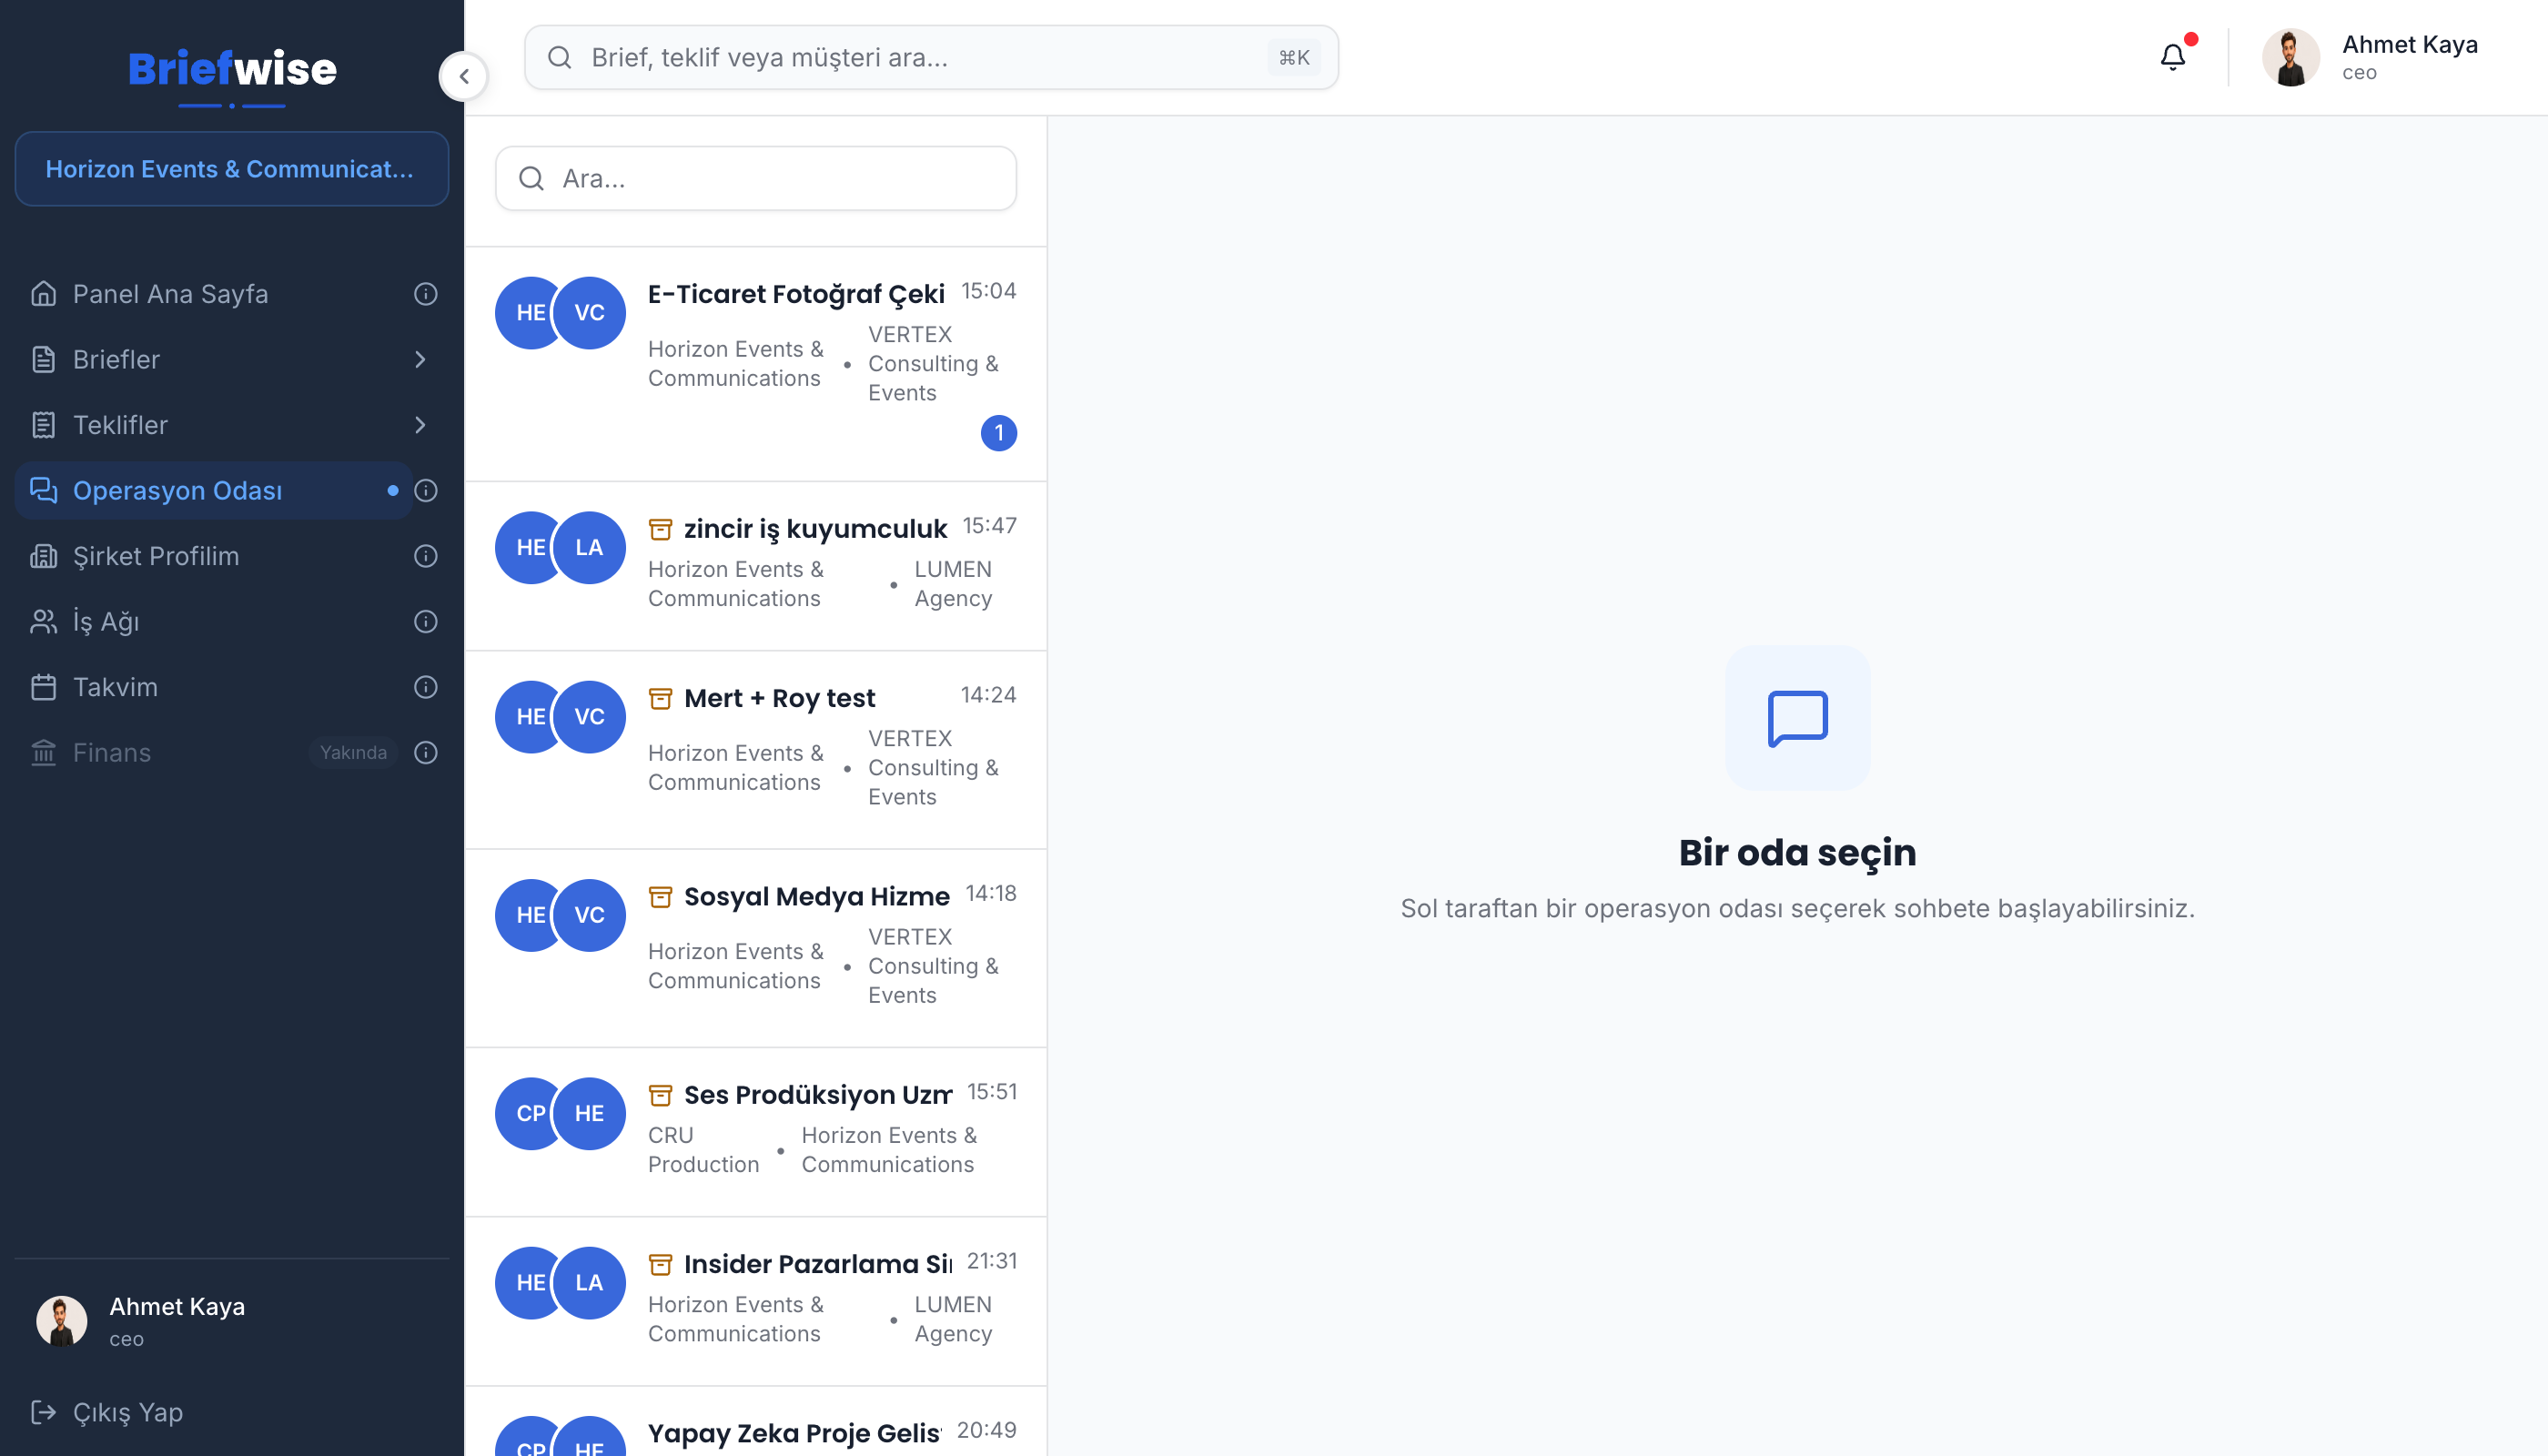
Task: Click the 15:47 timestamp on zincir iş kuyumculuk
Action: point(989,526)
